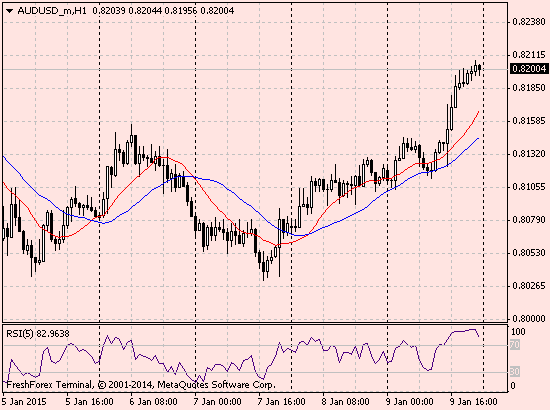Click the FreshForex Terminal copyright text
The width and height of the screenshot is (550, 410).
coord(141,385)
